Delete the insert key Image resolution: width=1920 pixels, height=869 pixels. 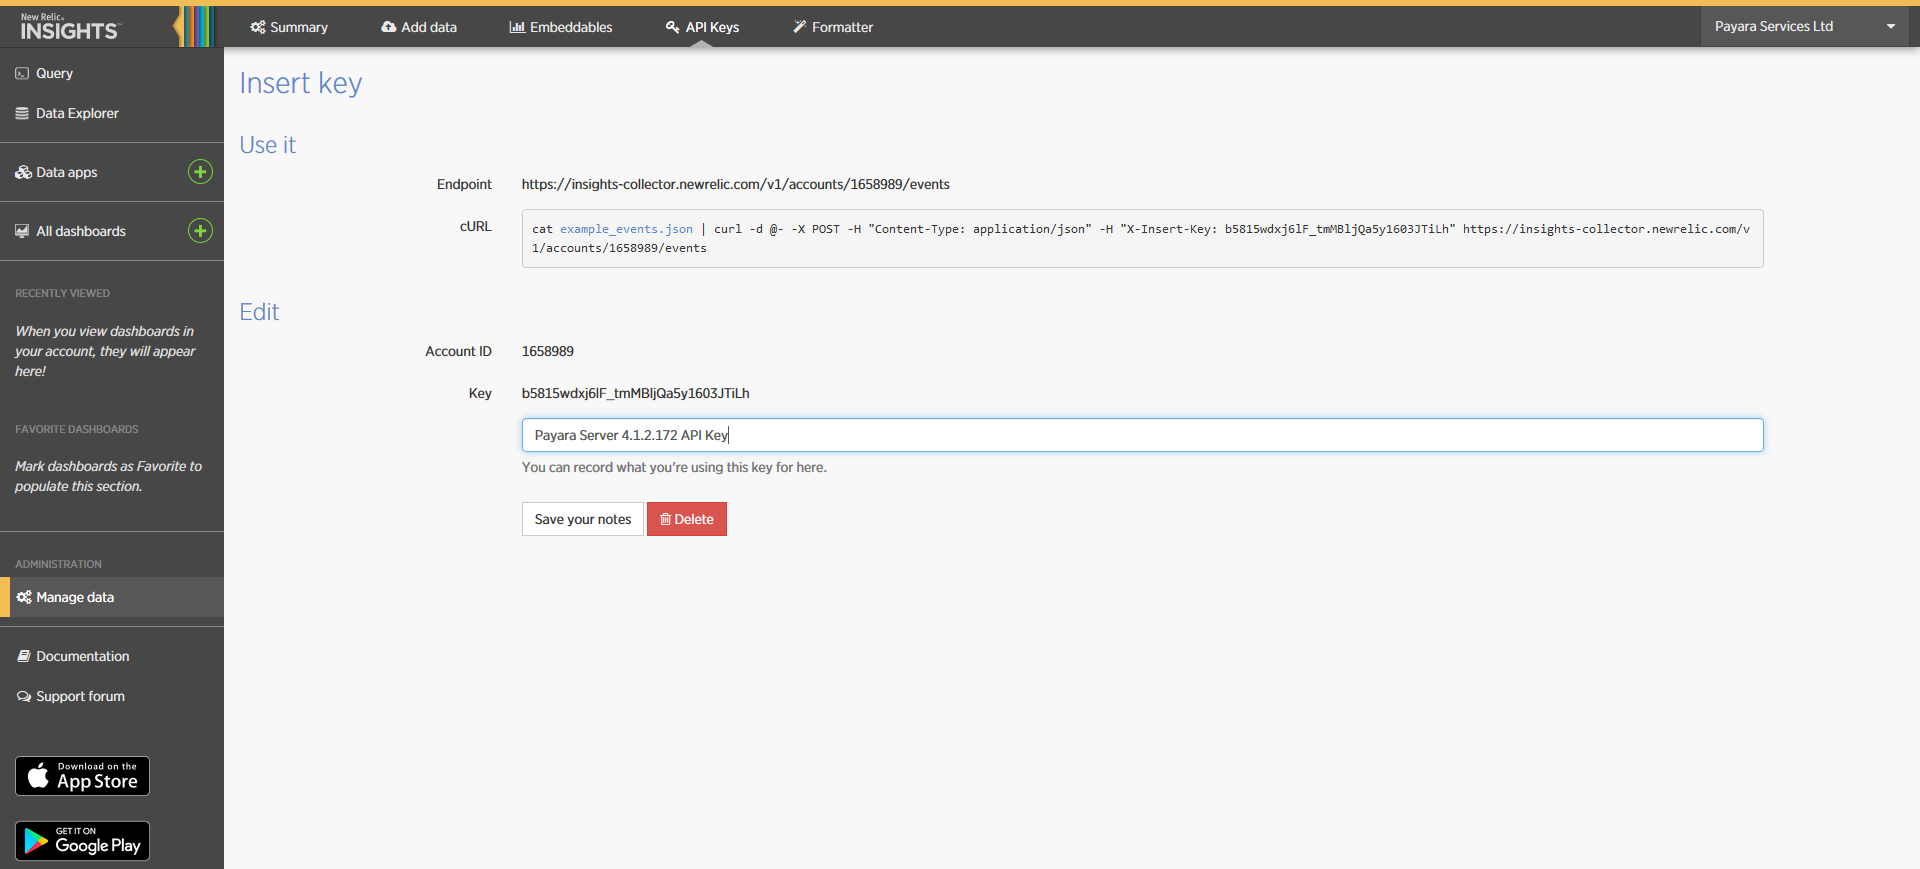(687, 519)
